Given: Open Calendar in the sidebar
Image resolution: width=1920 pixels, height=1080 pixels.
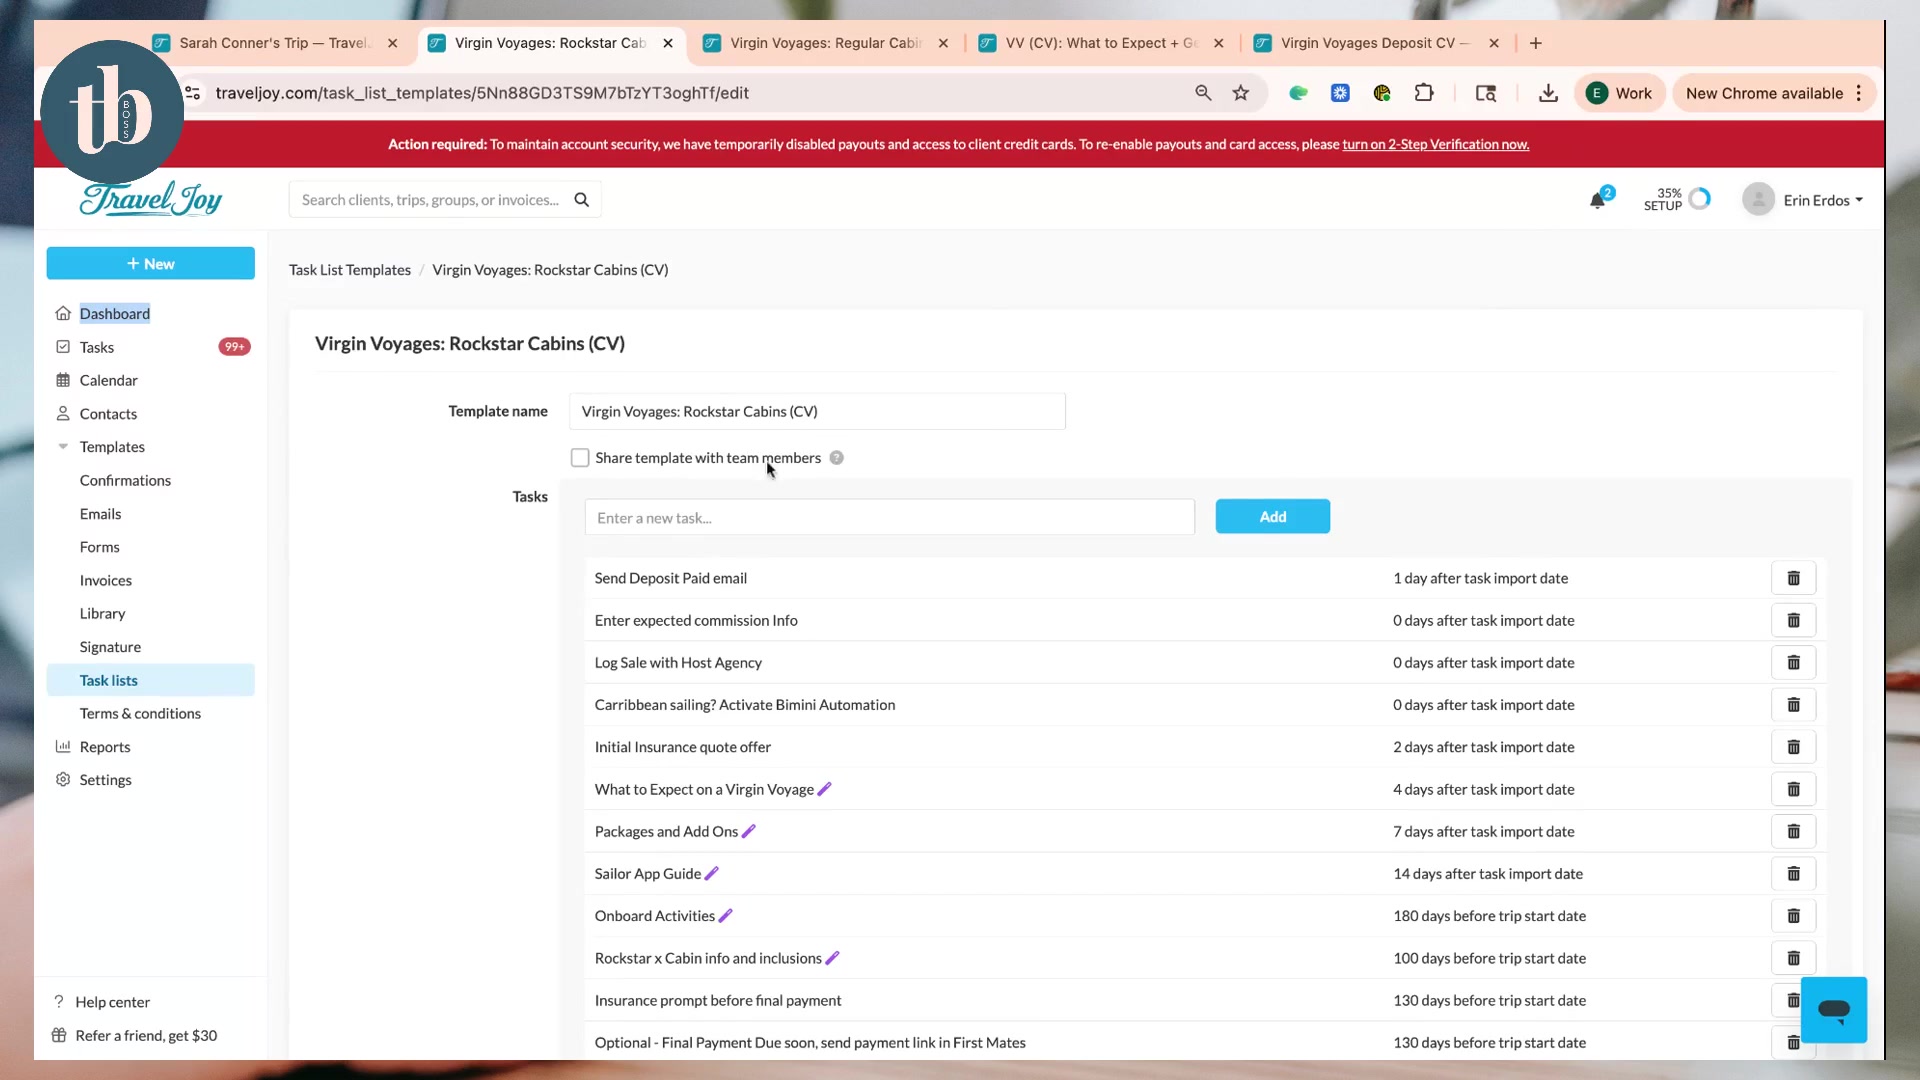Looking at the screenshot, I should 109,380.
